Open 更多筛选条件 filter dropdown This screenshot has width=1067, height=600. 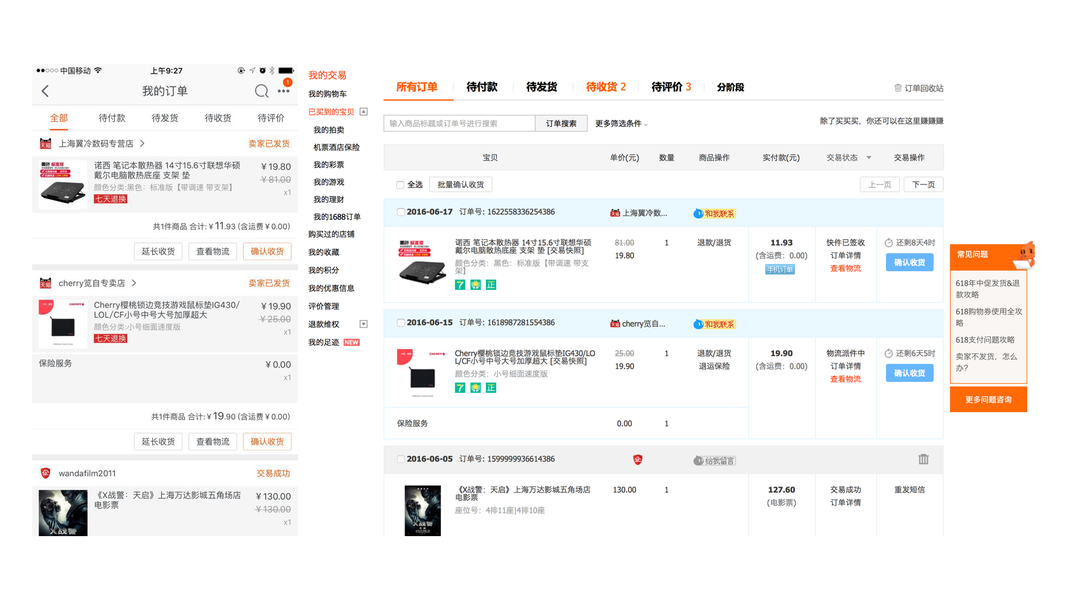(621, 124)
